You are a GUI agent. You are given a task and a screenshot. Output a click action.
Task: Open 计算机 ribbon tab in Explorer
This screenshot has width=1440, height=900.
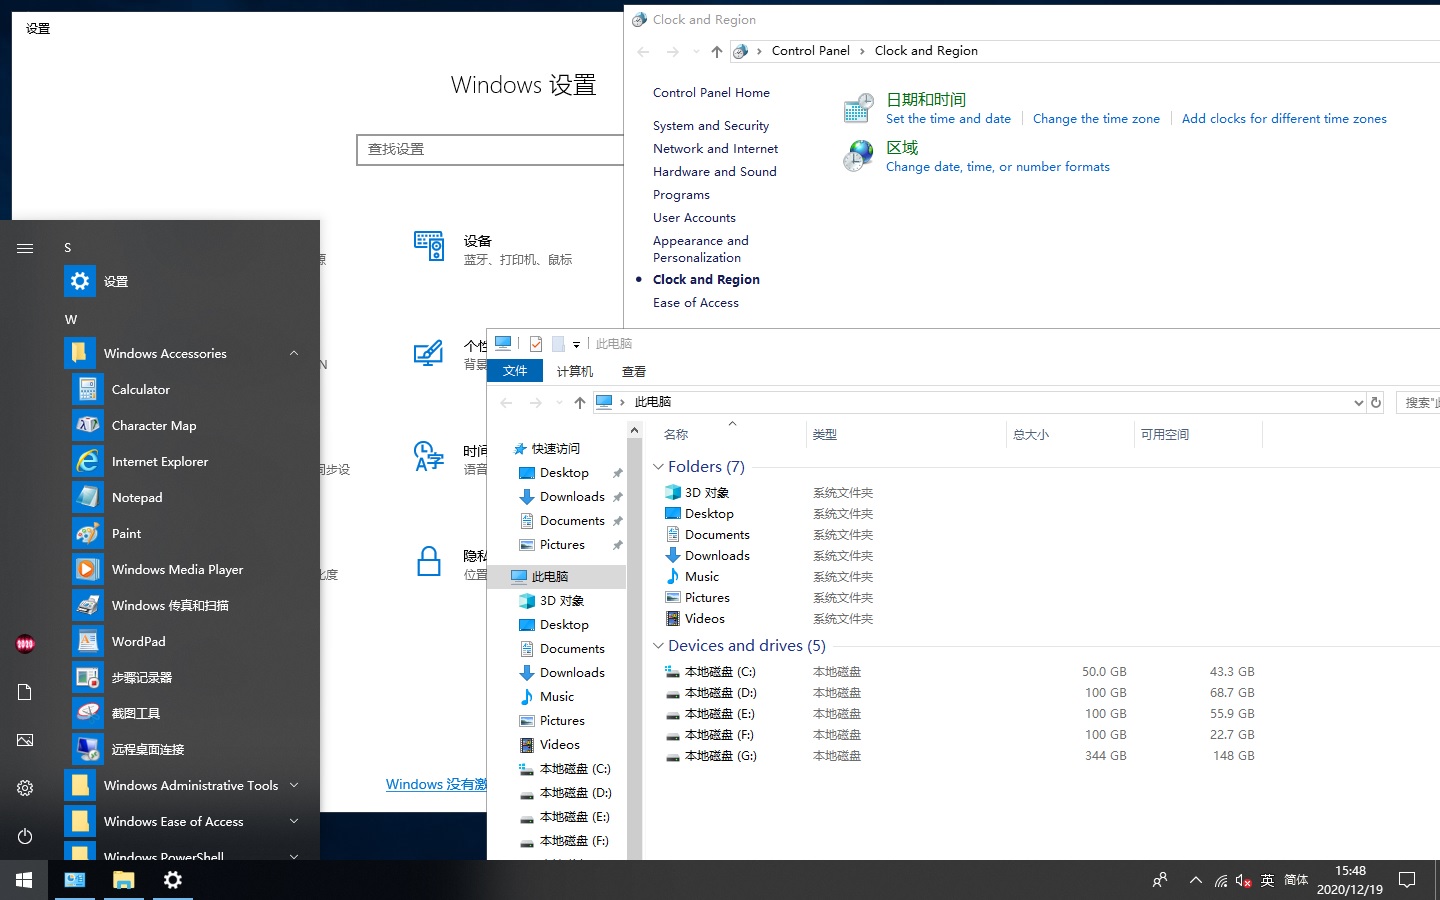574,371
